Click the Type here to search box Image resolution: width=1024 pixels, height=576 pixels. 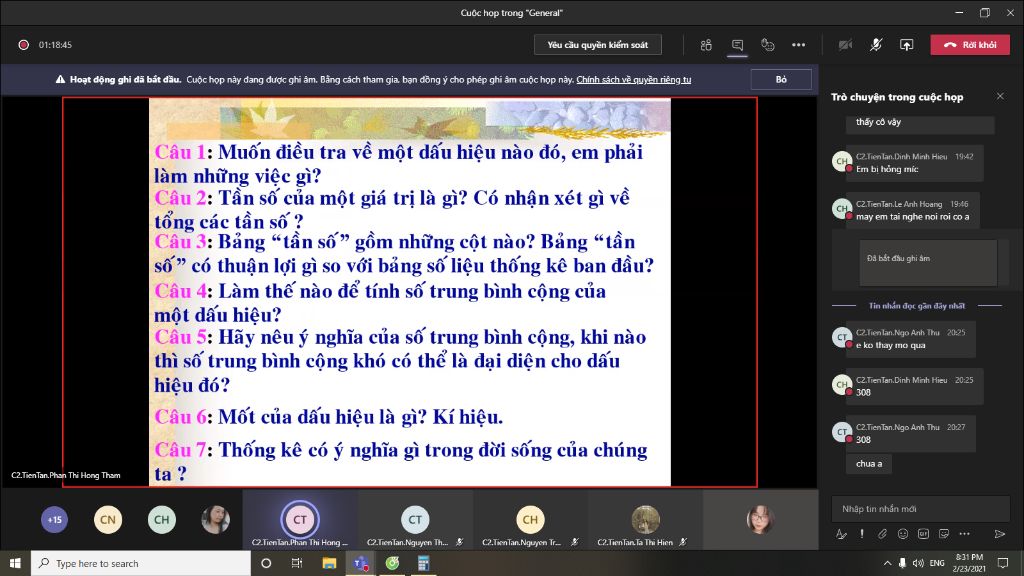pos(140,563)
